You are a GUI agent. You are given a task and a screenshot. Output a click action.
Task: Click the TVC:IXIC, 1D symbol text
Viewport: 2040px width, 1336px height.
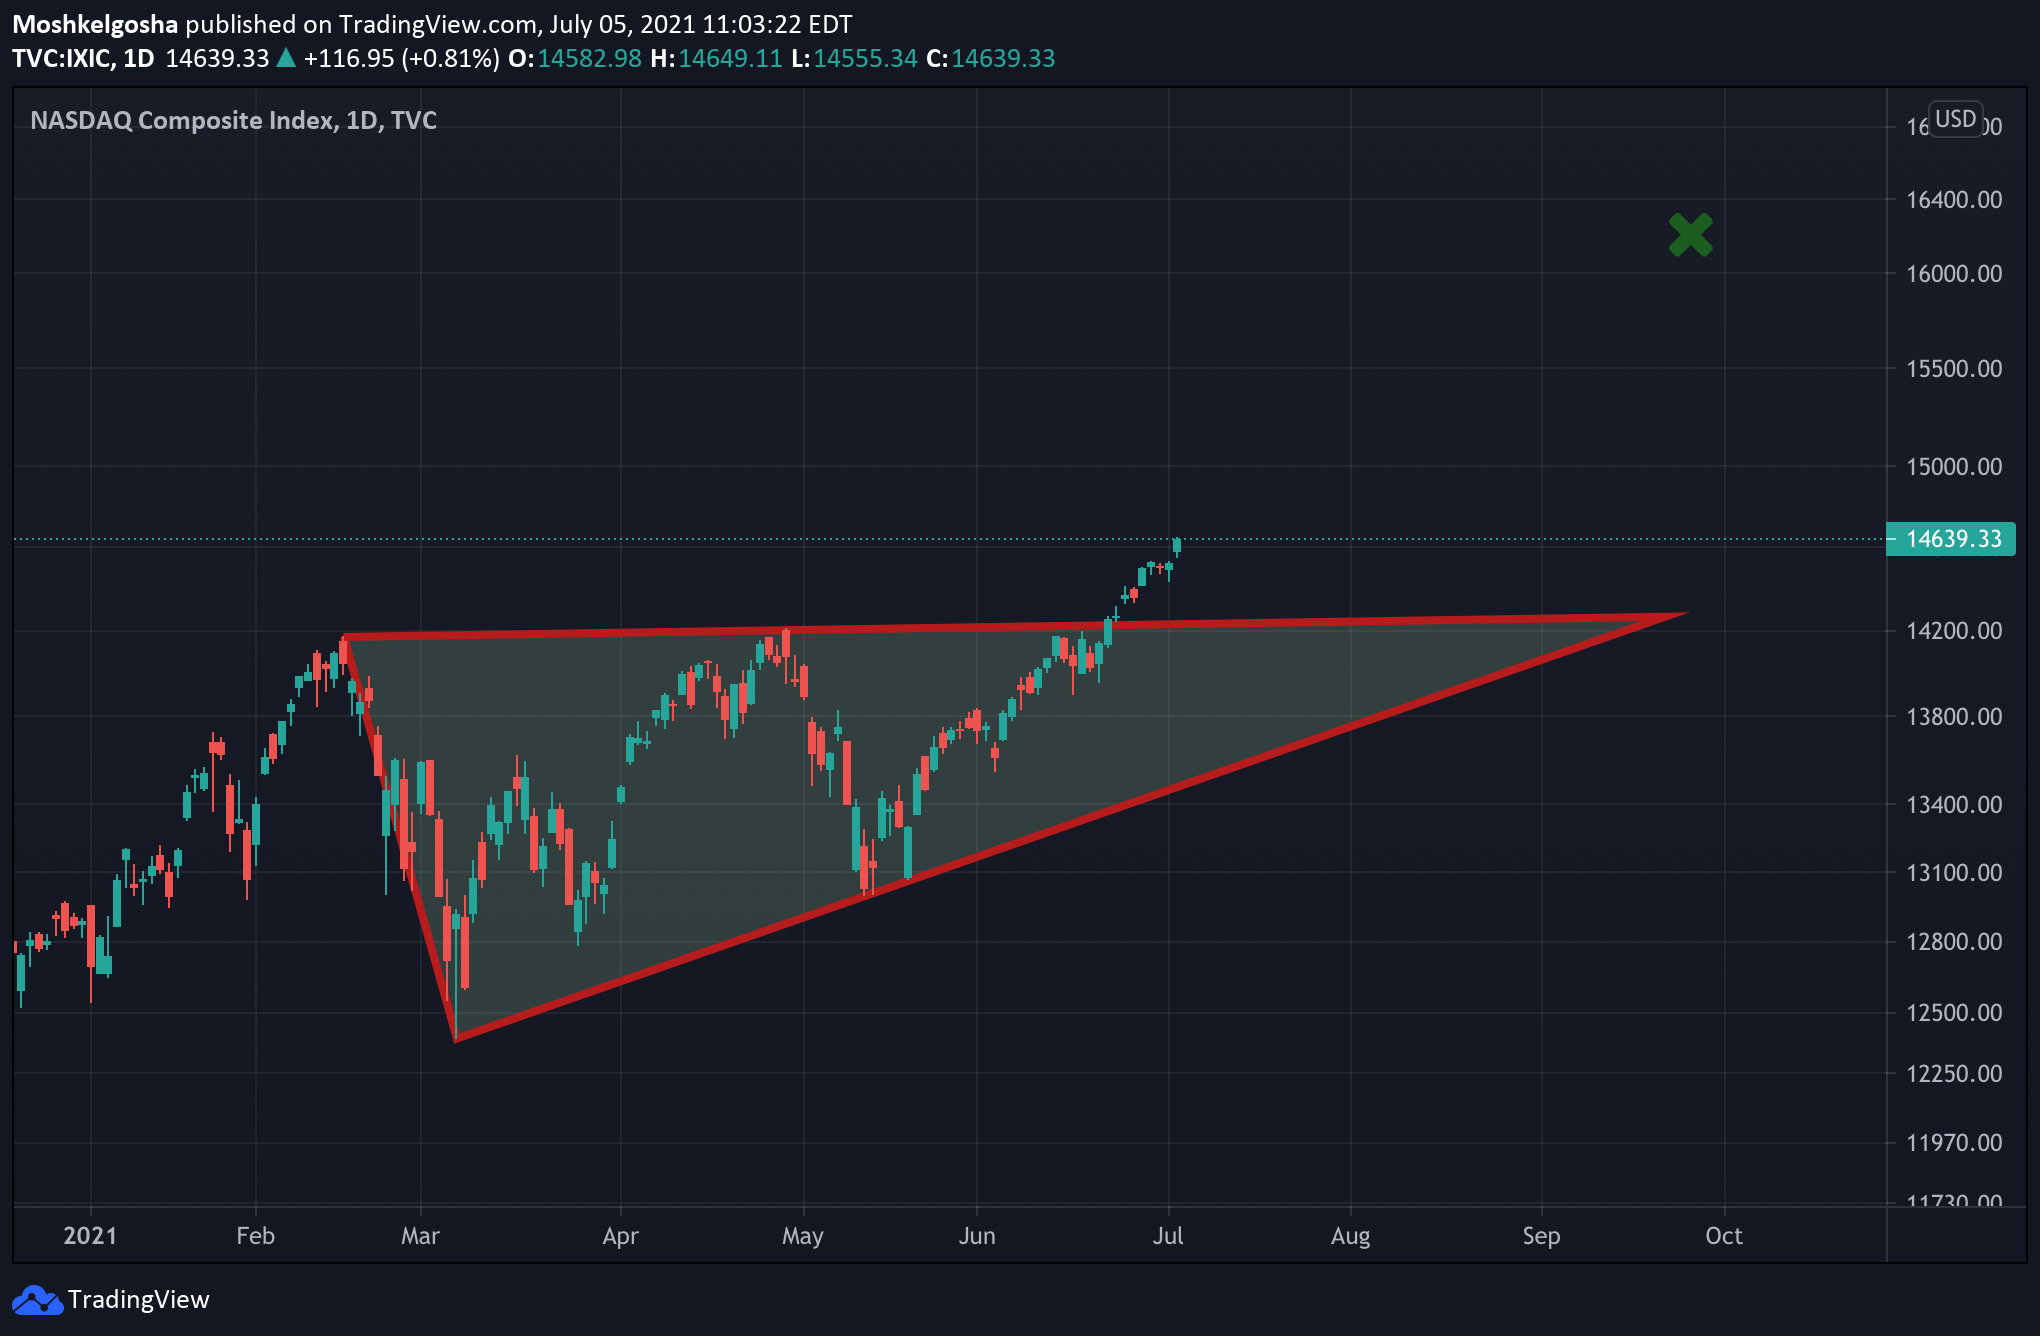point(83,59)
